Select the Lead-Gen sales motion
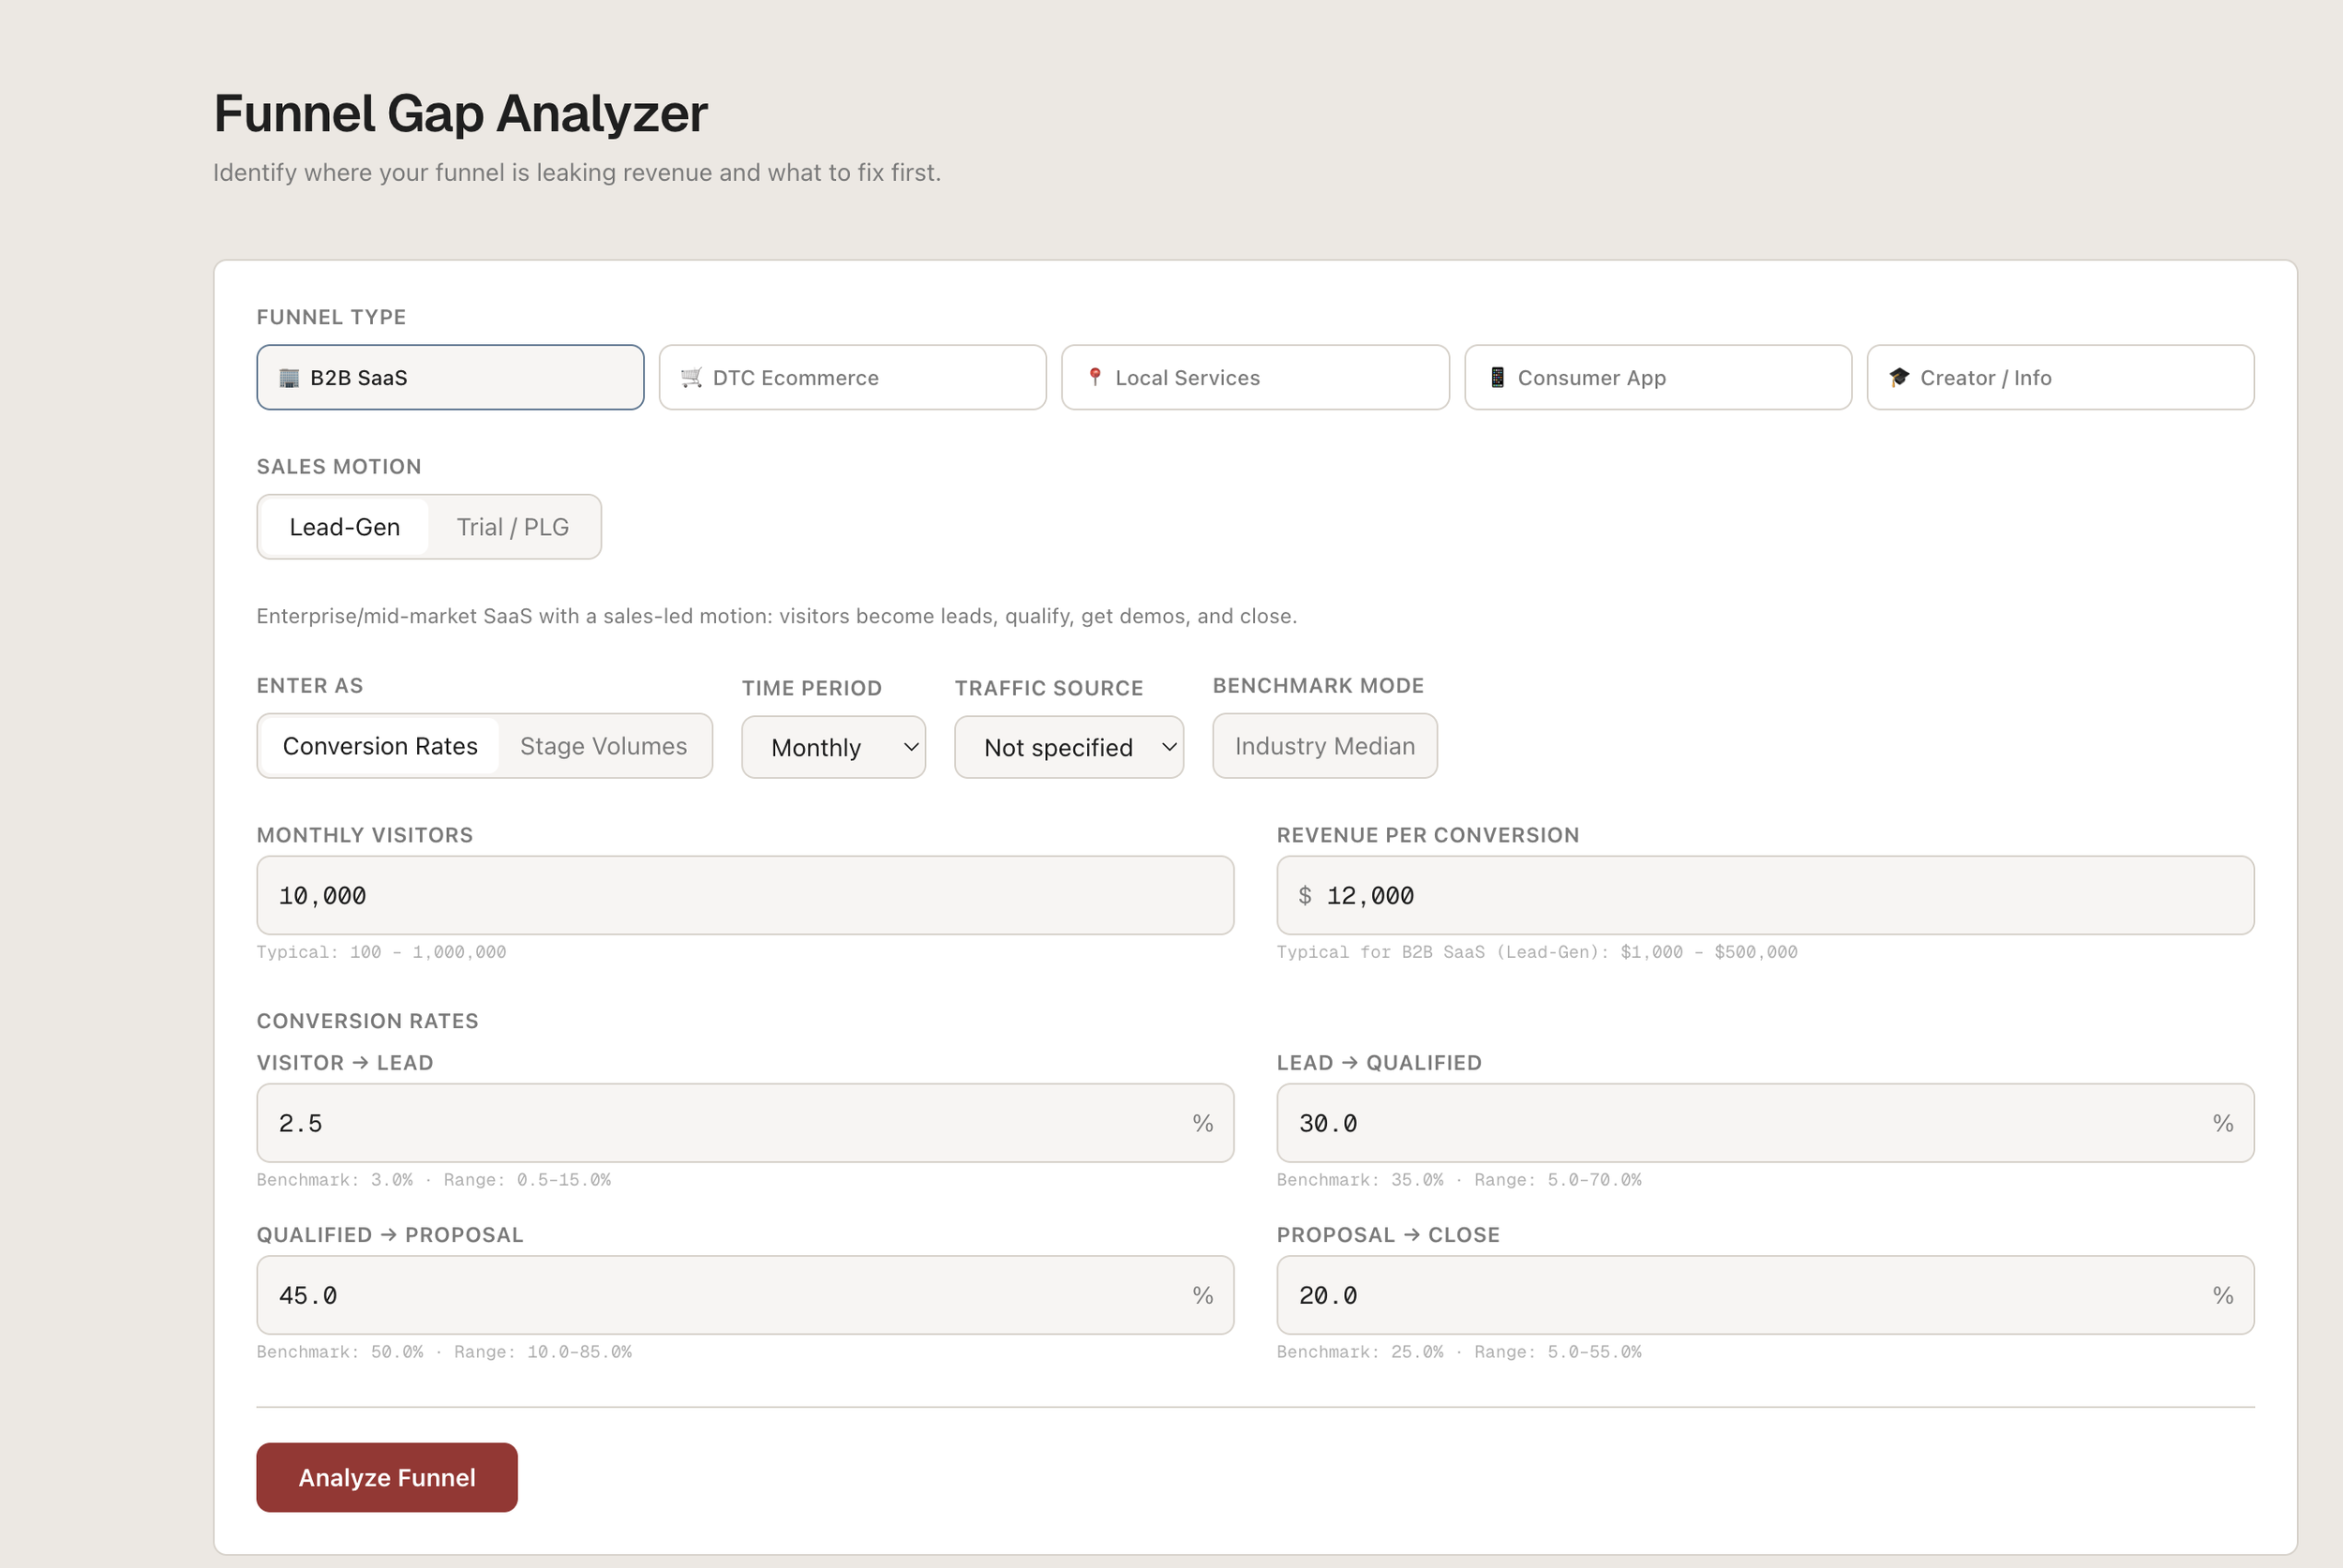The width and height of the screenshot is (2343, 1568). coord(344,527)
